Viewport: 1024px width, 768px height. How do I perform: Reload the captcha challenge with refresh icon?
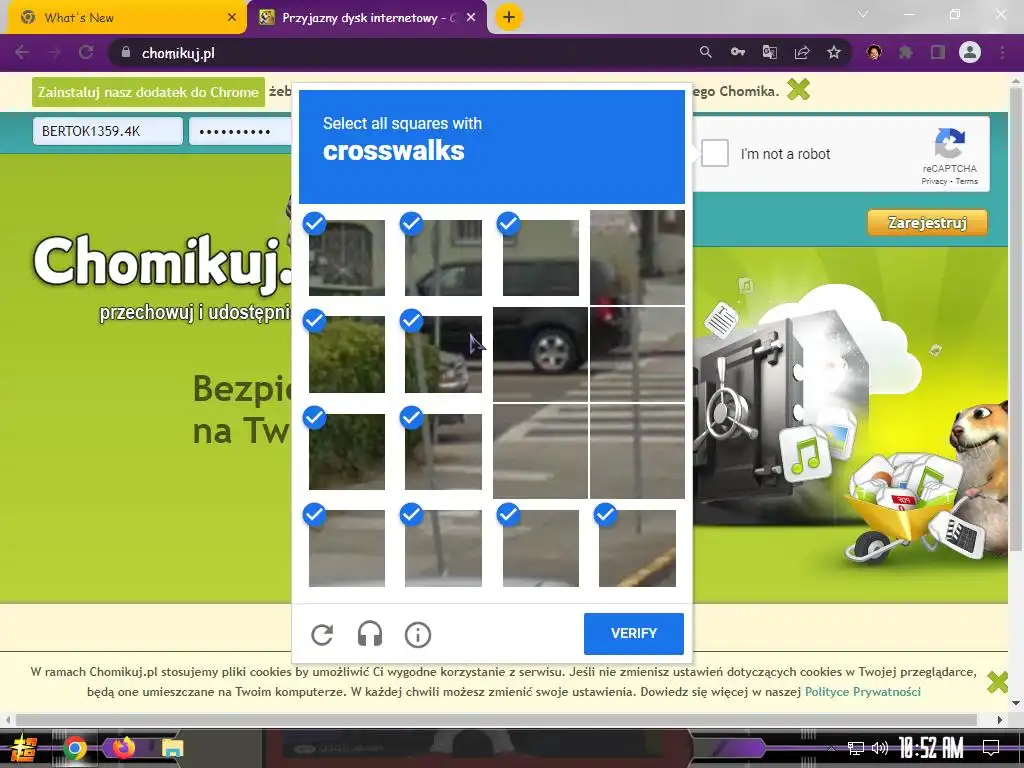click(322, 634)
